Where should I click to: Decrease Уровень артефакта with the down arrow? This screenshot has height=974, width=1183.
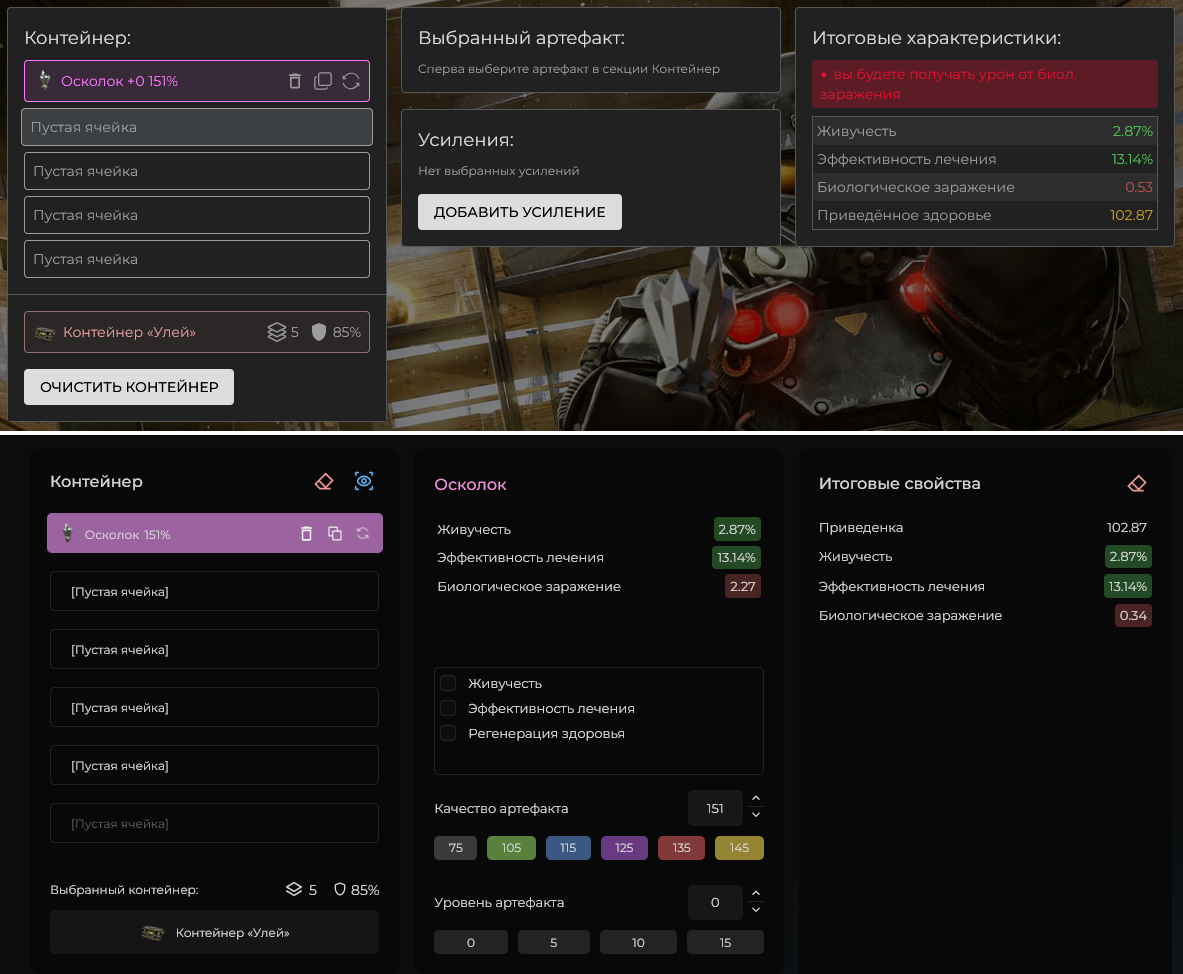coord(756,911)
